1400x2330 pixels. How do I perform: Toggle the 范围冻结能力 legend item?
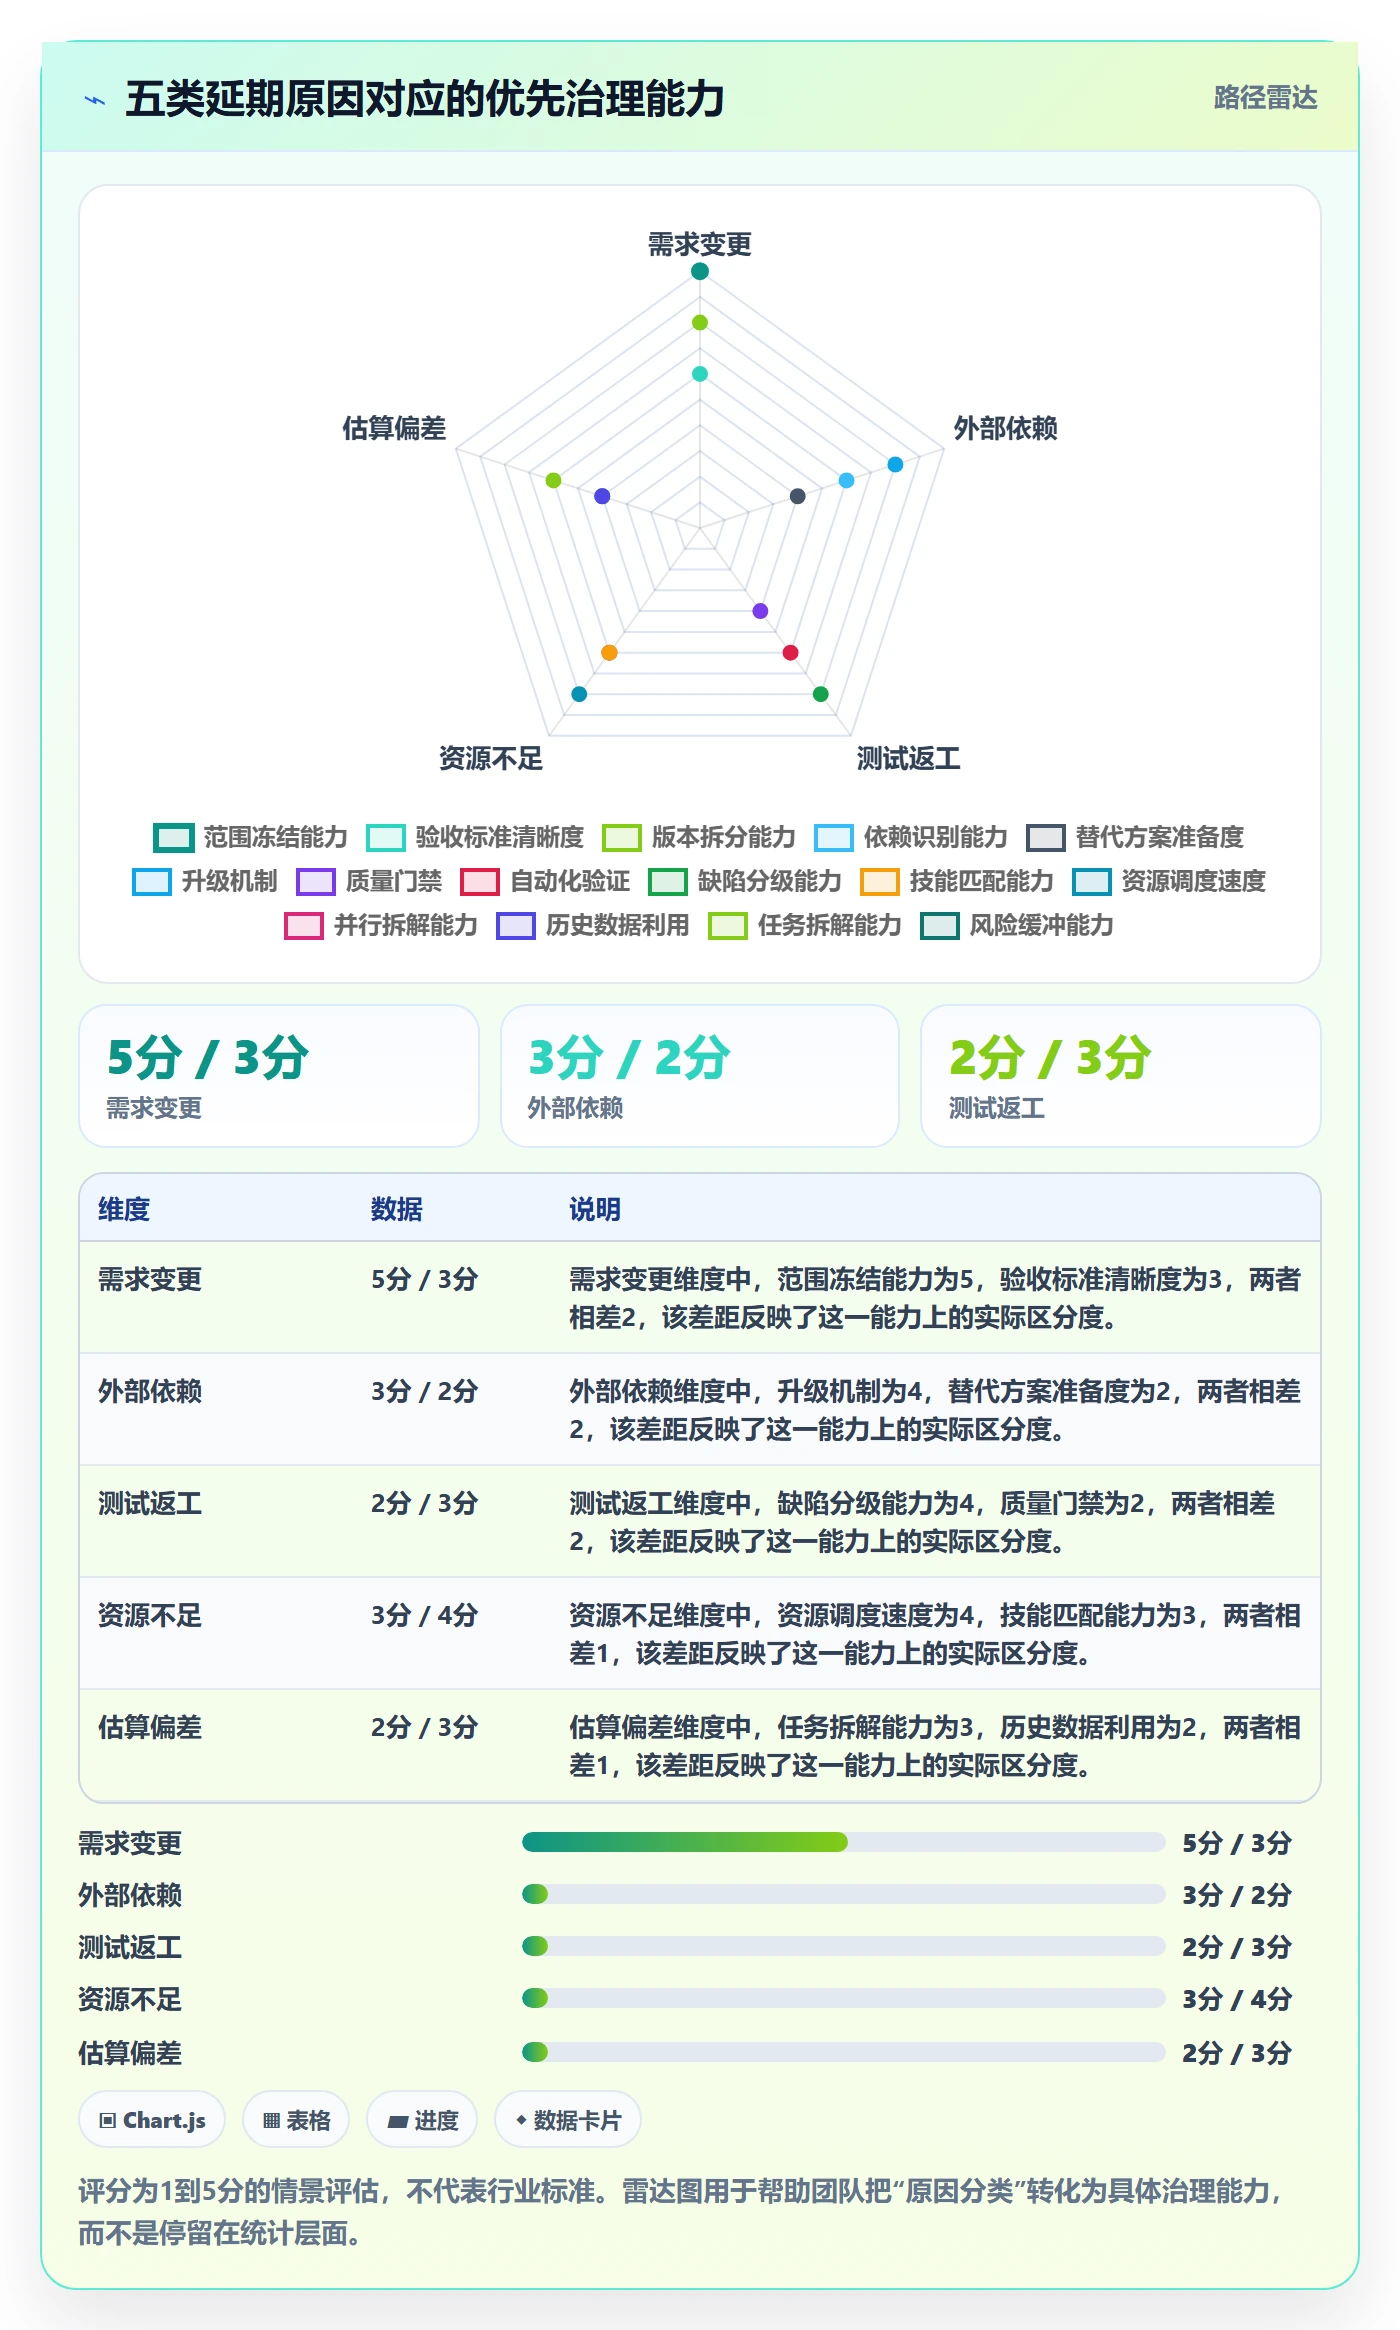coord(250,837)
